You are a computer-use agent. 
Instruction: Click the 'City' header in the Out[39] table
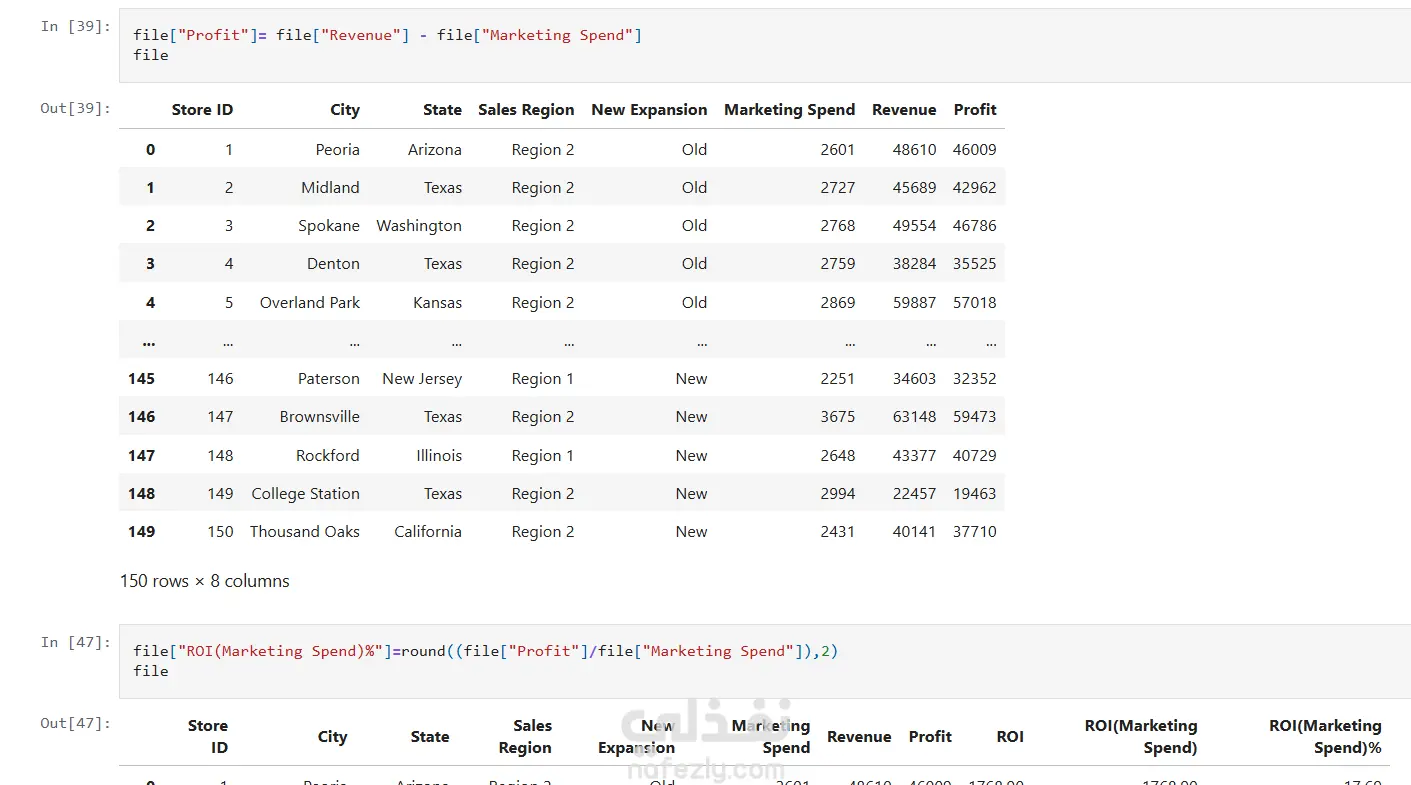[345, 110]
